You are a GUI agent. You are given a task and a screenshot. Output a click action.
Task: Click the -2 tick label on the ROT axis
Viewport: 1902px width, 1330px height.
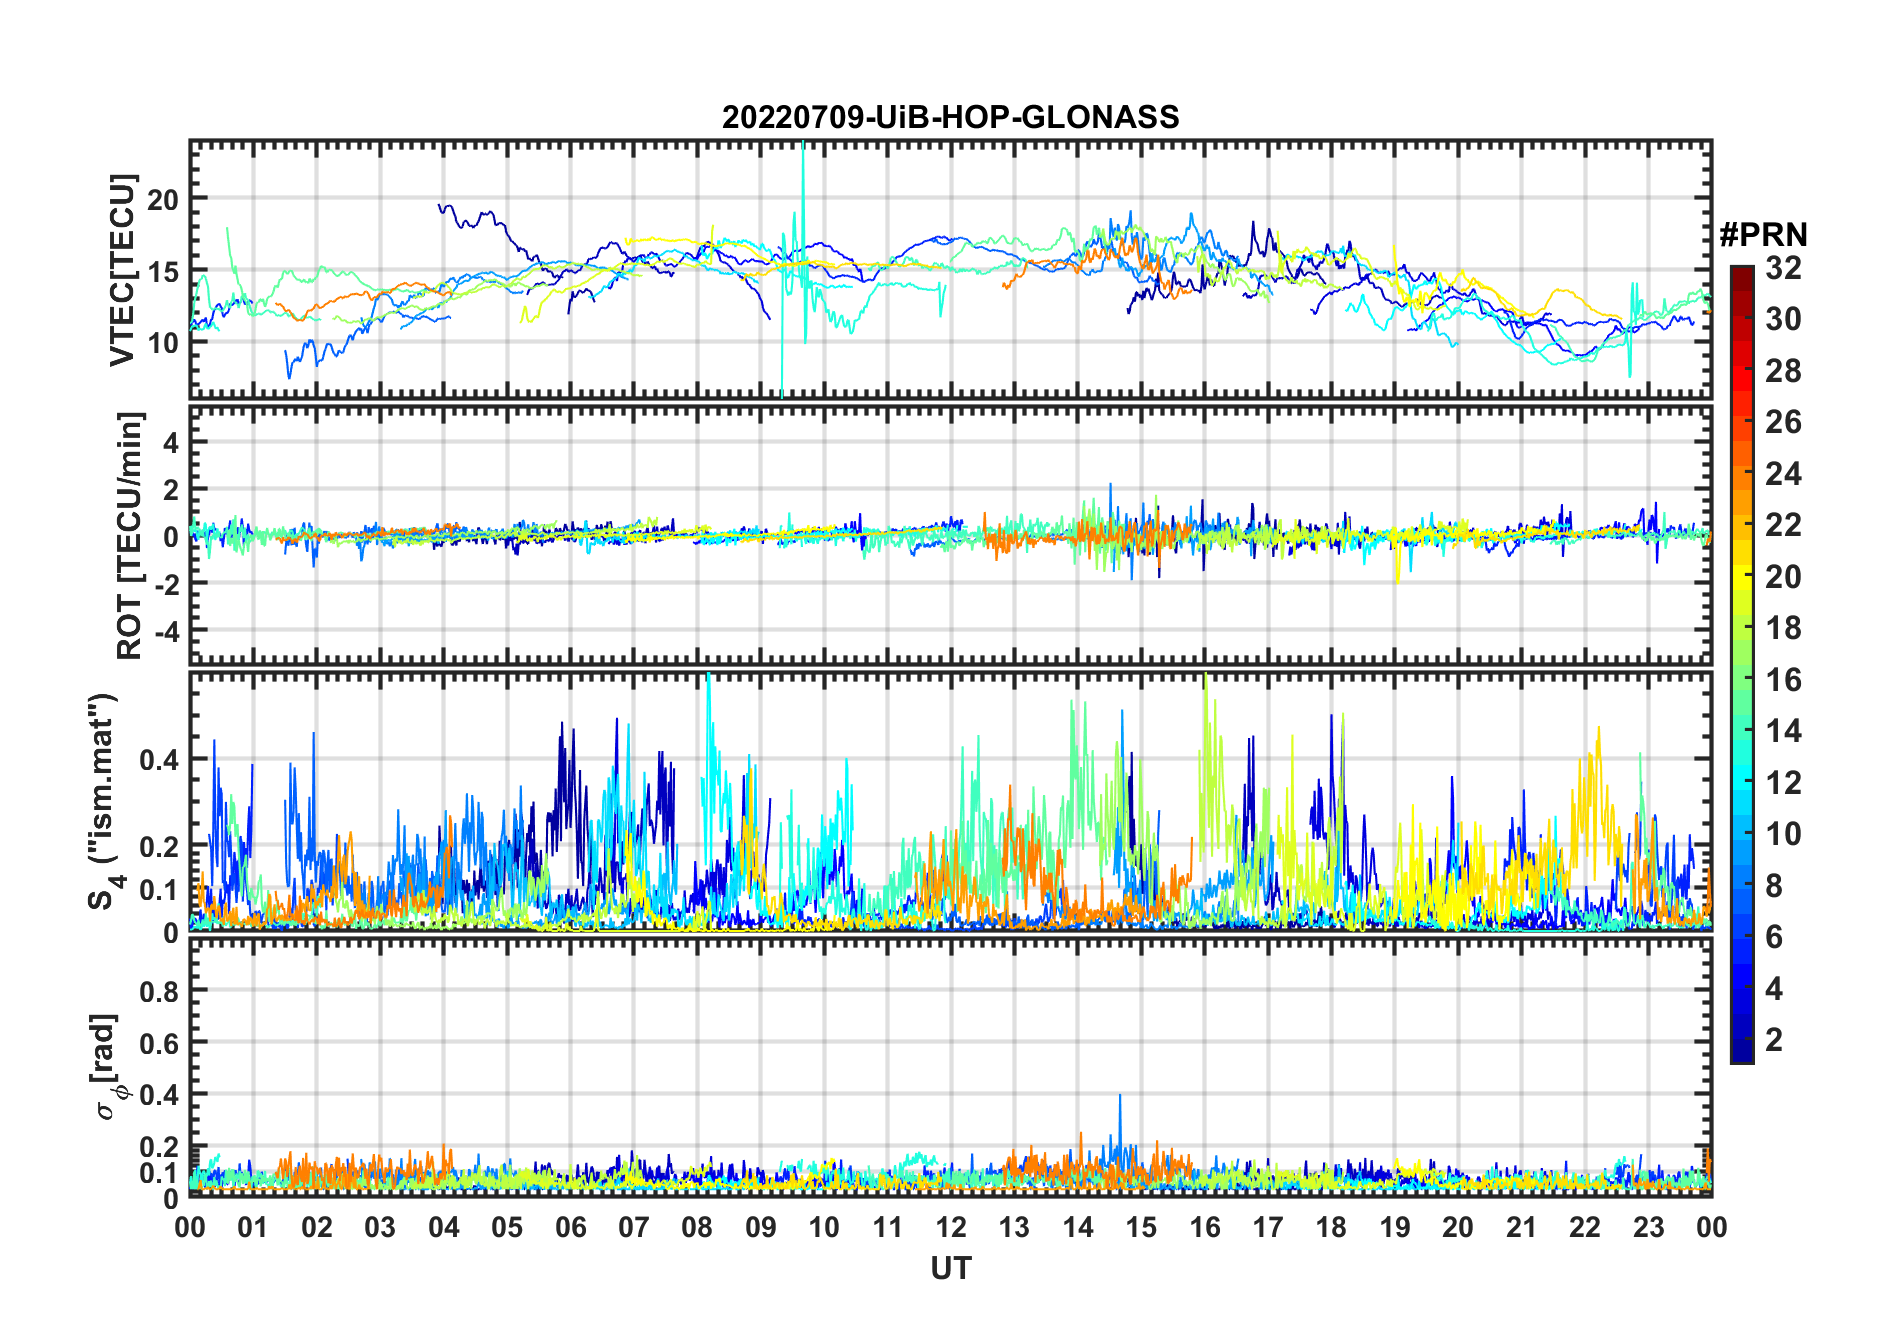coord(166,583)
